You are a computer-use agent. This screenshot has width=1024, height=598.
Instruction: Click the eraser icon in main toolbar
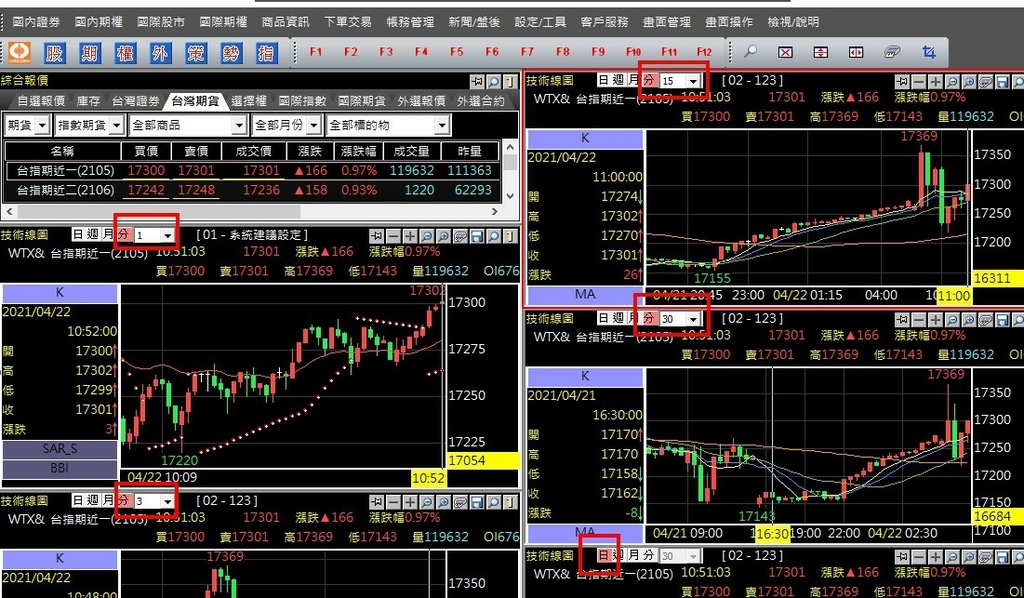pyautogui.click(x=892, y=52)
